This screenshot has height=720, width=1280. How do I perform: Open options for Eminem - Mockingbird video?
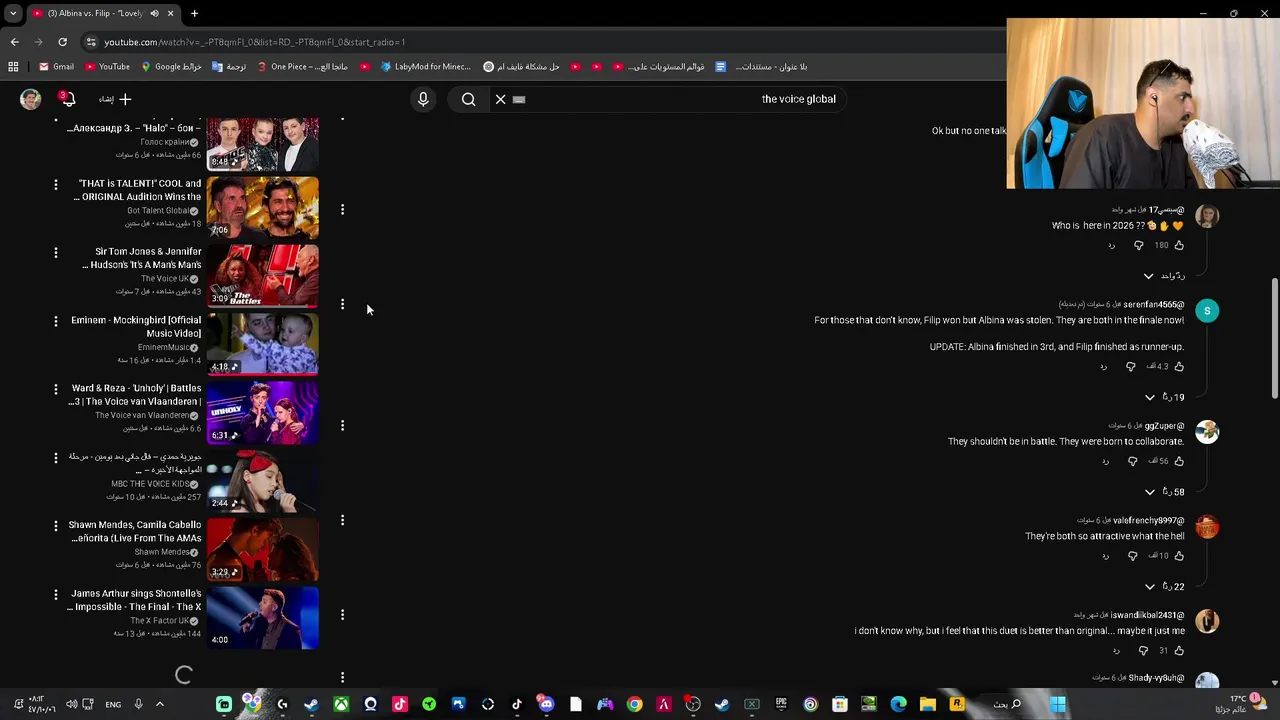(56, 321)
